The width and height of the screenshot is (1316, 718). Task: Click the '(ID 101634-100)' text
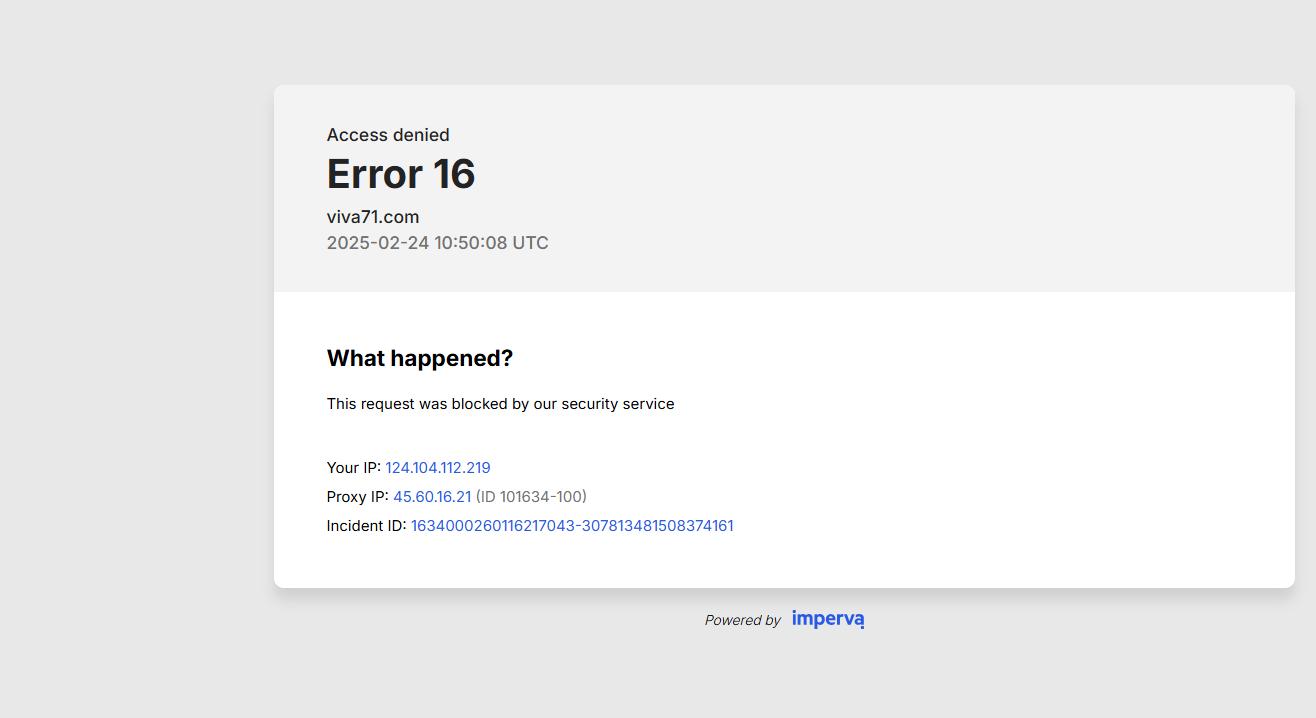[531, 497]
